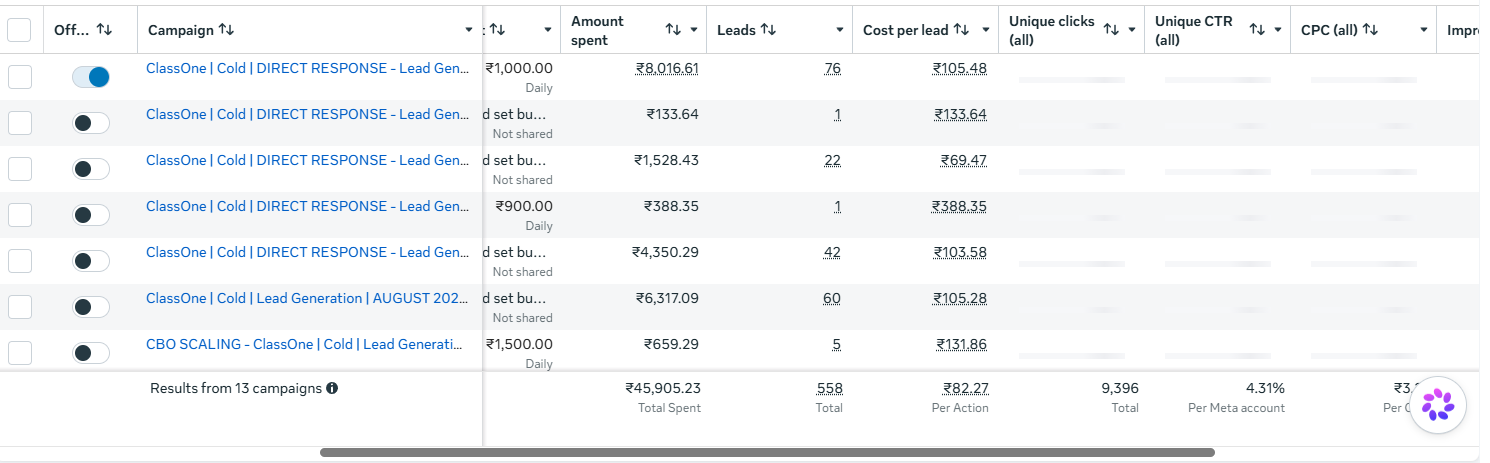Select checkbox of the CBO SCALING campaign

click(19, 353)
